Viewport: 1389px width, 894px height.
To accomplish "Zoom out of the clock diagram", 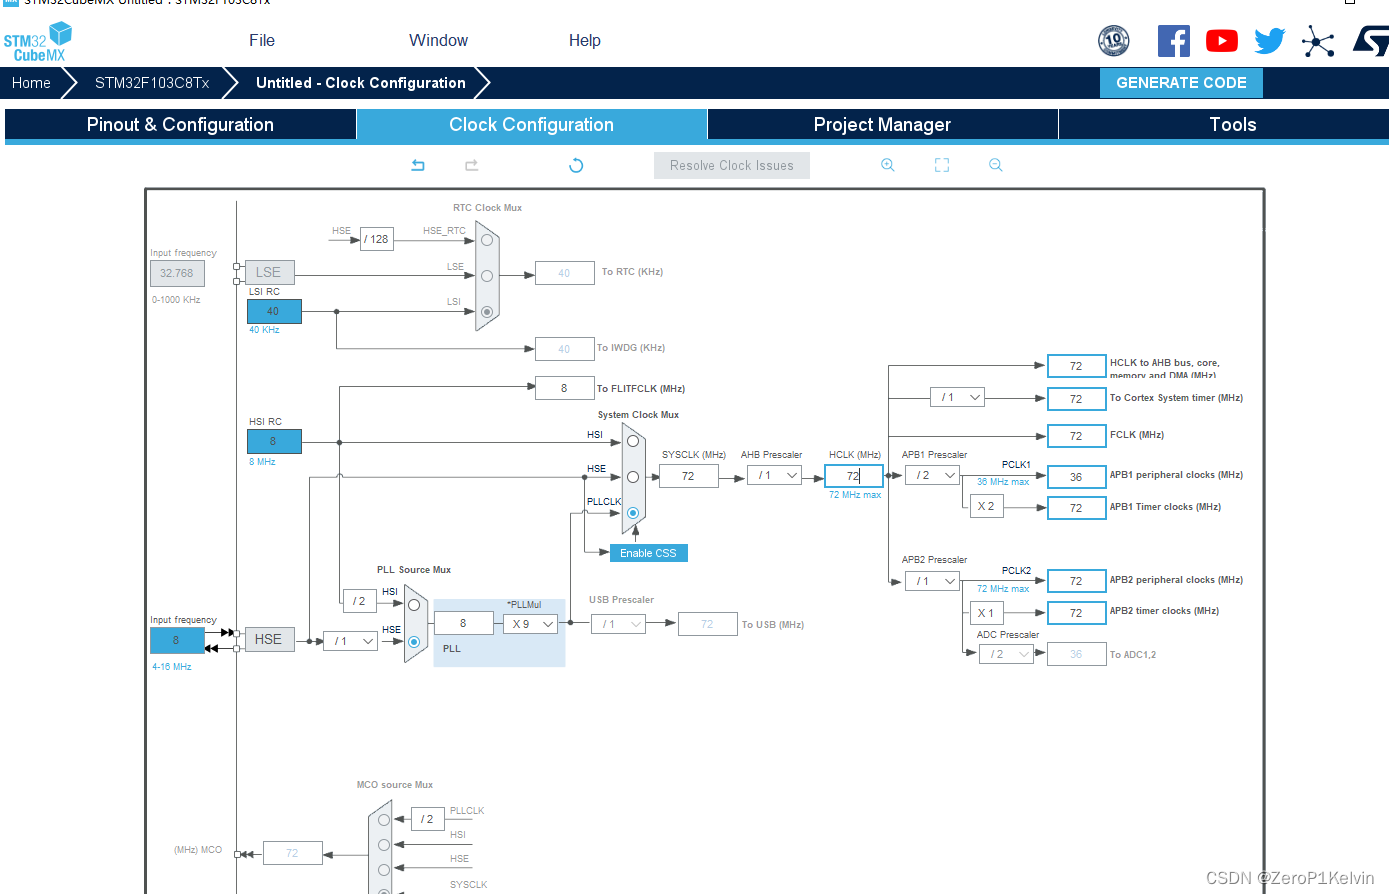I will click(x=996, y=165).
